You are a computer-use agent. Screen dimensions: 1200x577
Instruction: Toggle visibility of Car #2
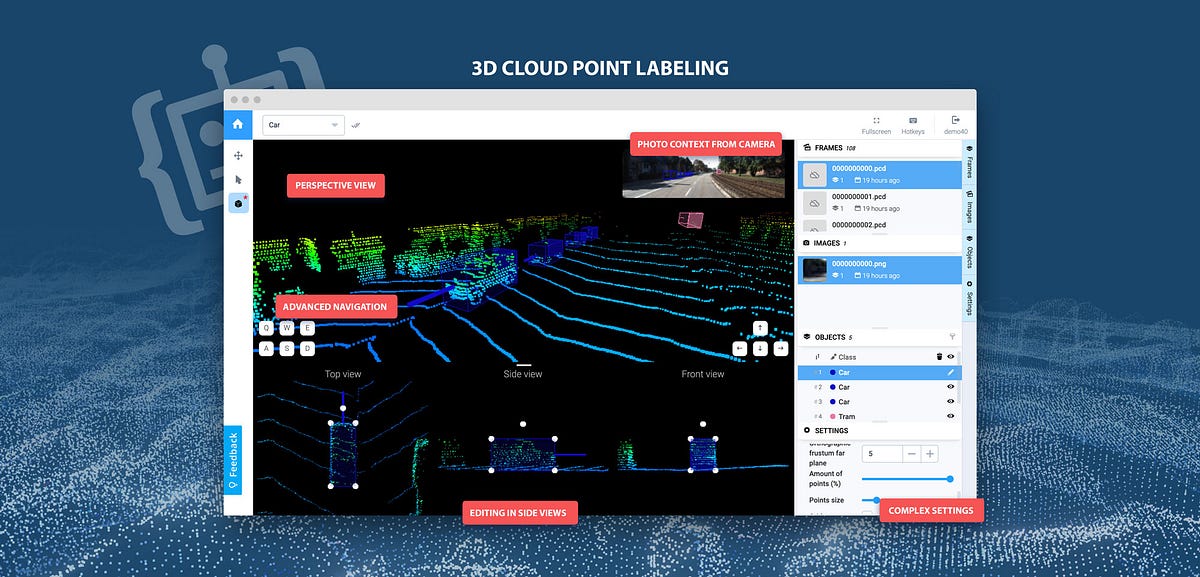click(949, 386)
